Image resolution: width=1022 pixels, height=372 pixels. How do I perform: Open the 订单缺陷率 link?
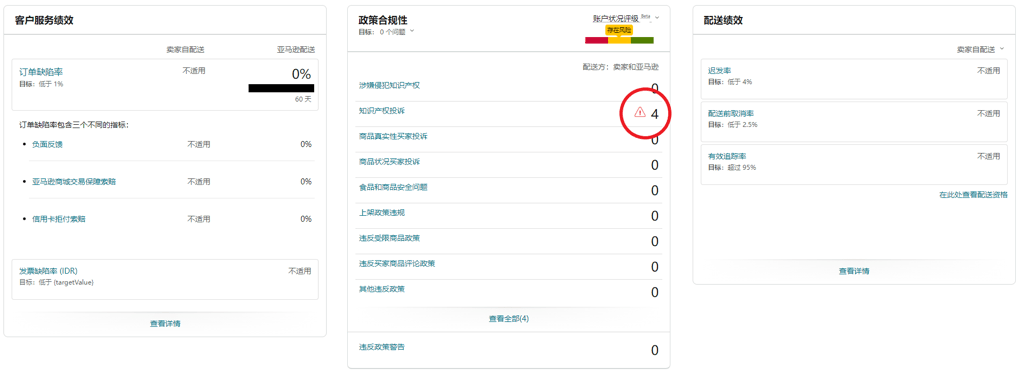(x=41, y=72)
